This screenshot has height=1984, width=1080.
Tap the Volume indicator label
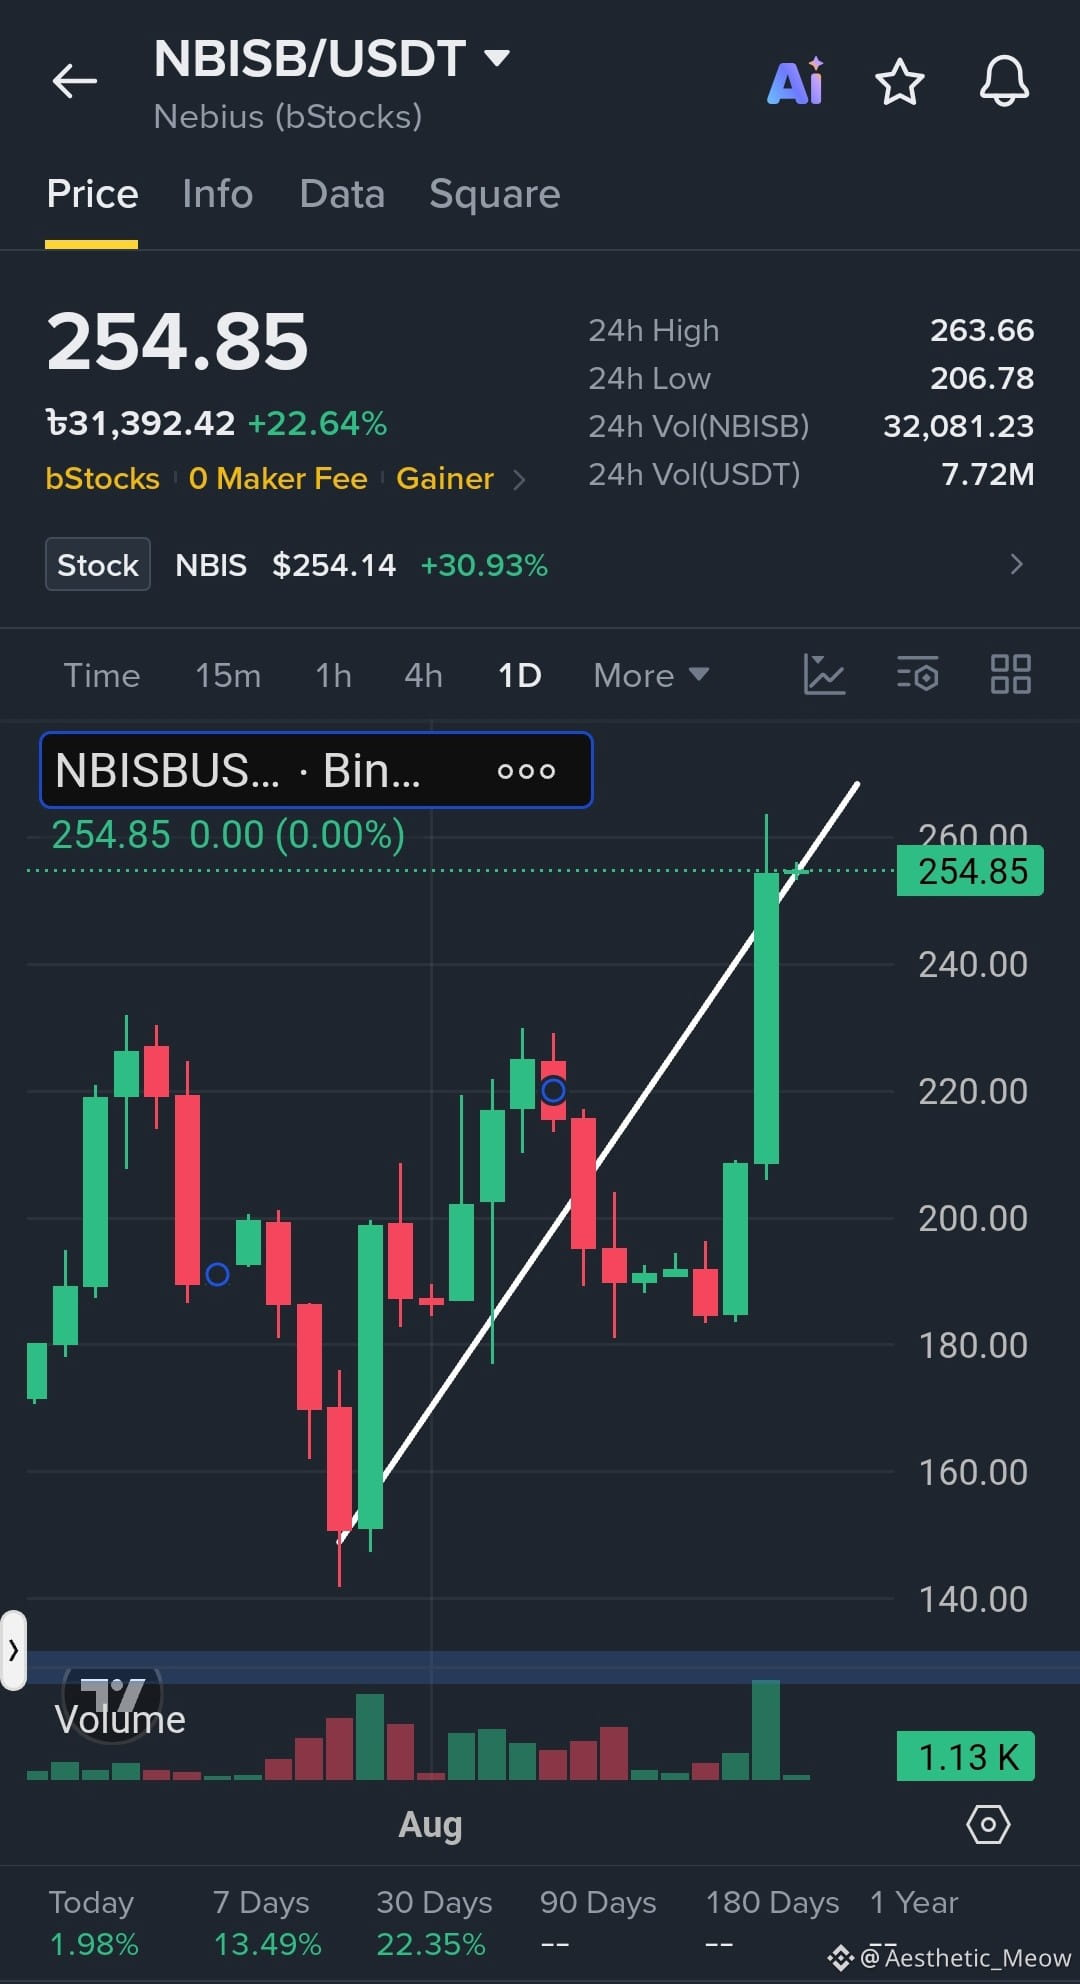pyautogui.click(x=120, y=1720)
